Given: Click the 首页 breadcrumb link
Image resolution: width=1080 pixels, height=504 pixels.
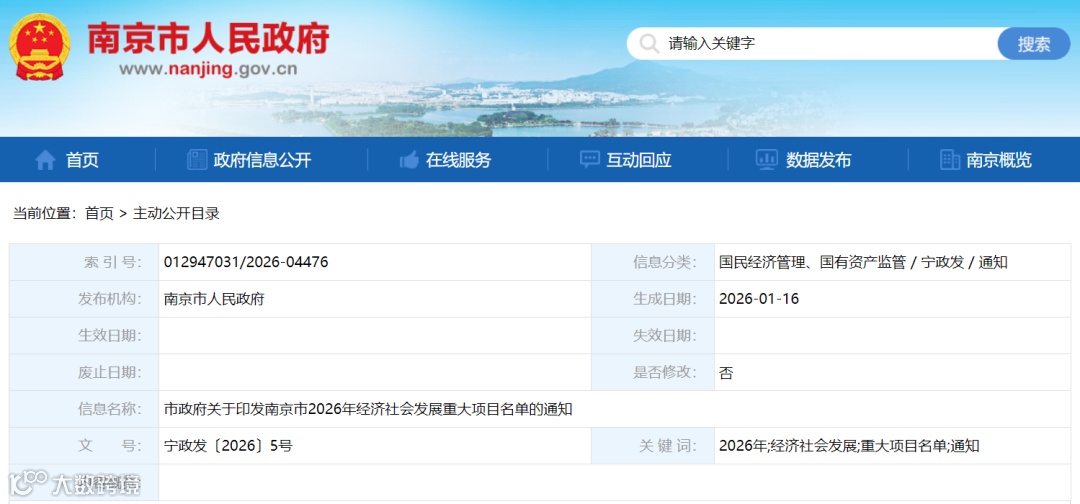Looking at the screenshot, I should pyautogui.click(x=99, y=213).
